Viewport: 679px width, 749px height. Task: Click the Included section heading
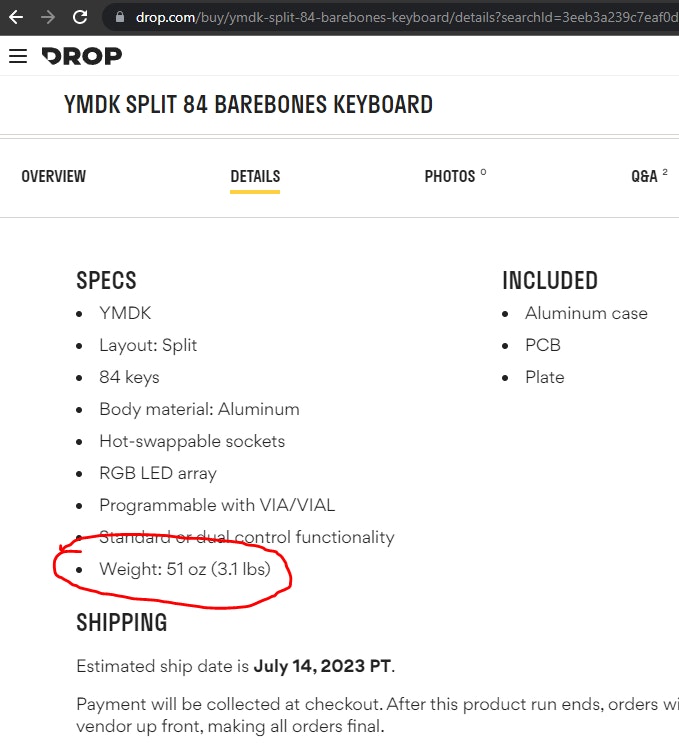[x=550, y=281]
